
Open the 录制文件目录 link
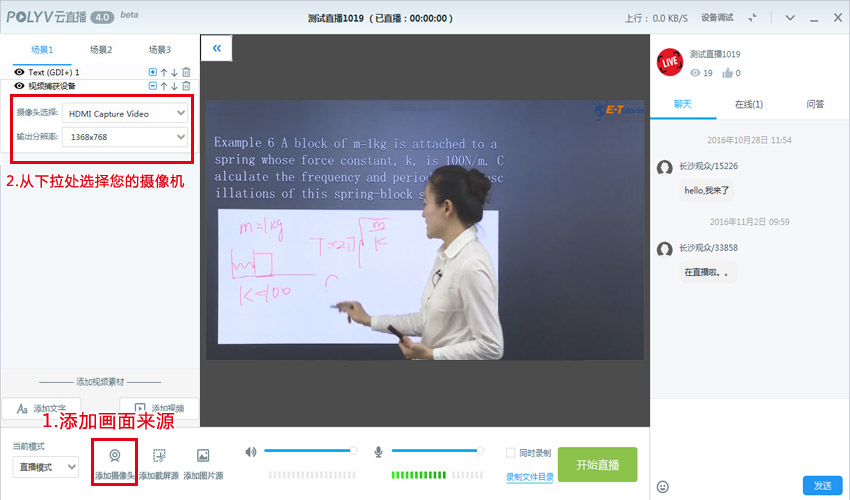[x=529, y=477]
